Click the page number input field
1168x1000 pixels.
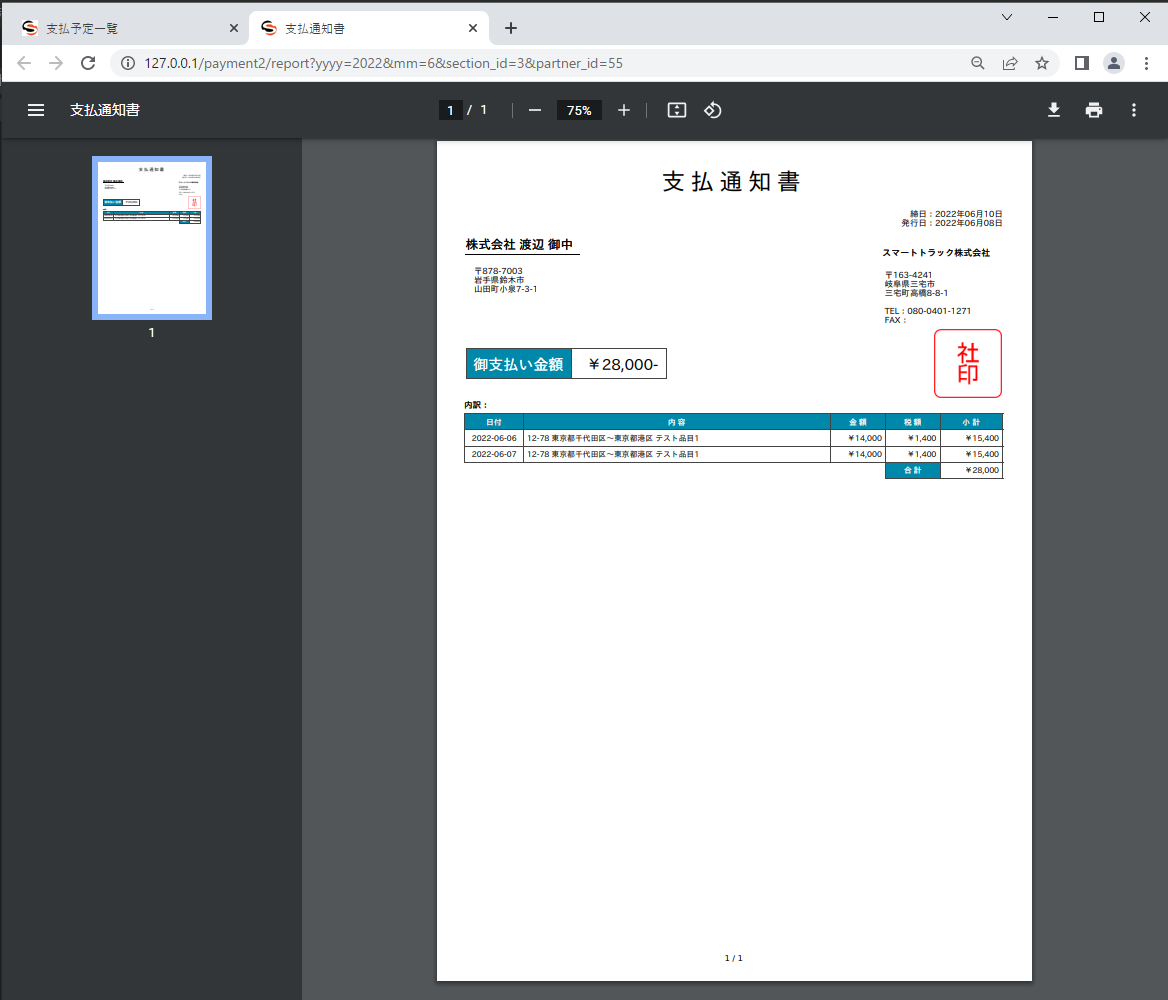[451, 110]
